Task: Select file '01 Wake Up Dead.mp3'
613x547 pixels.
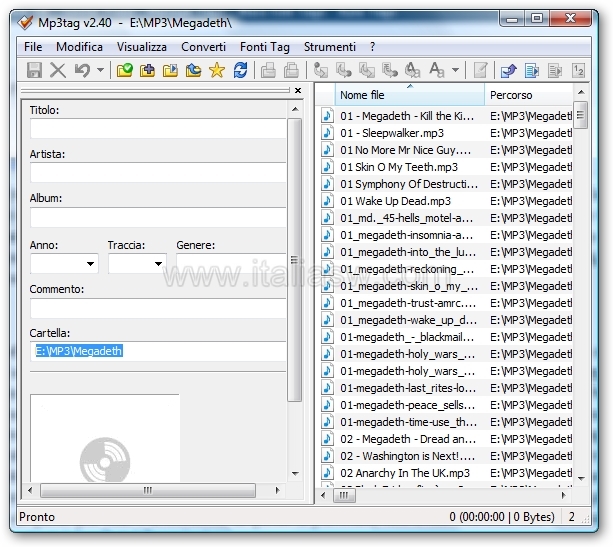Action: 395,201
